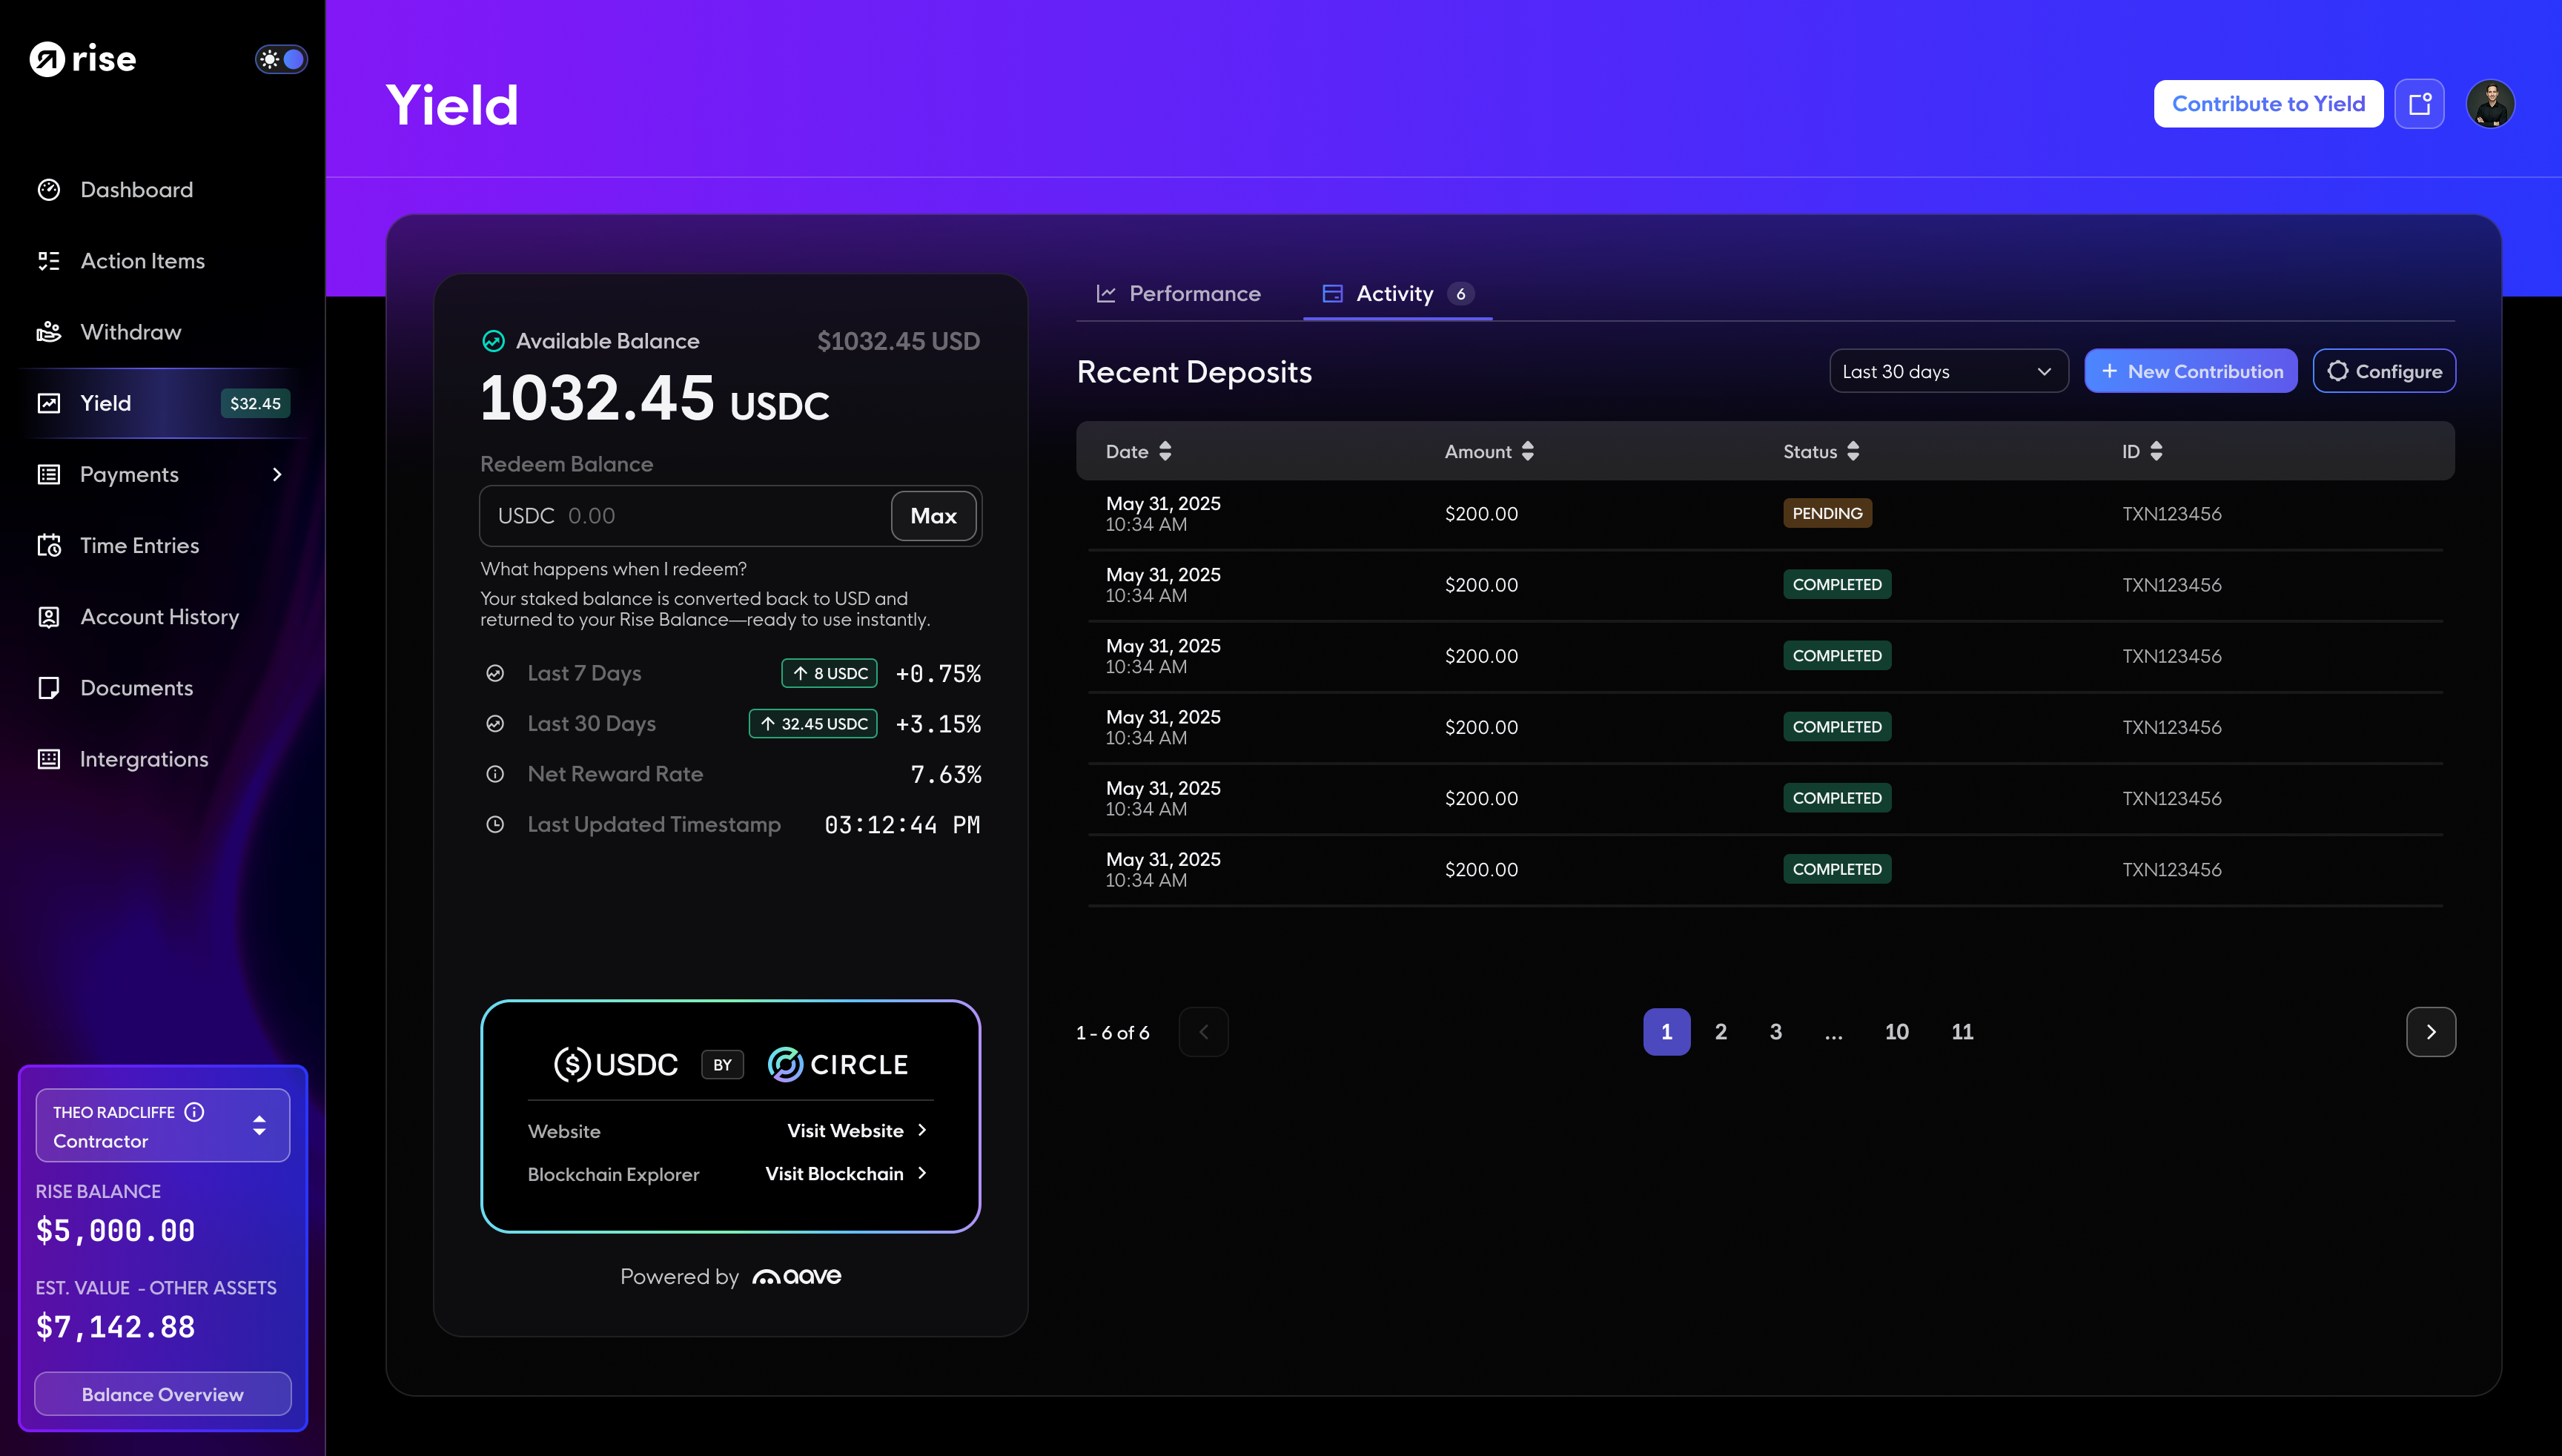Expand the Payments sidebar section

(276, 475)
